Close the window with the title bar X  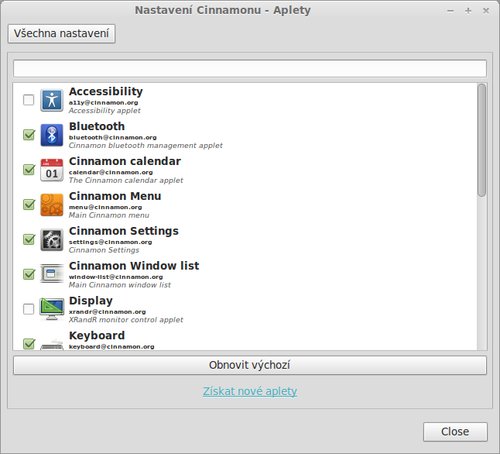486,11
